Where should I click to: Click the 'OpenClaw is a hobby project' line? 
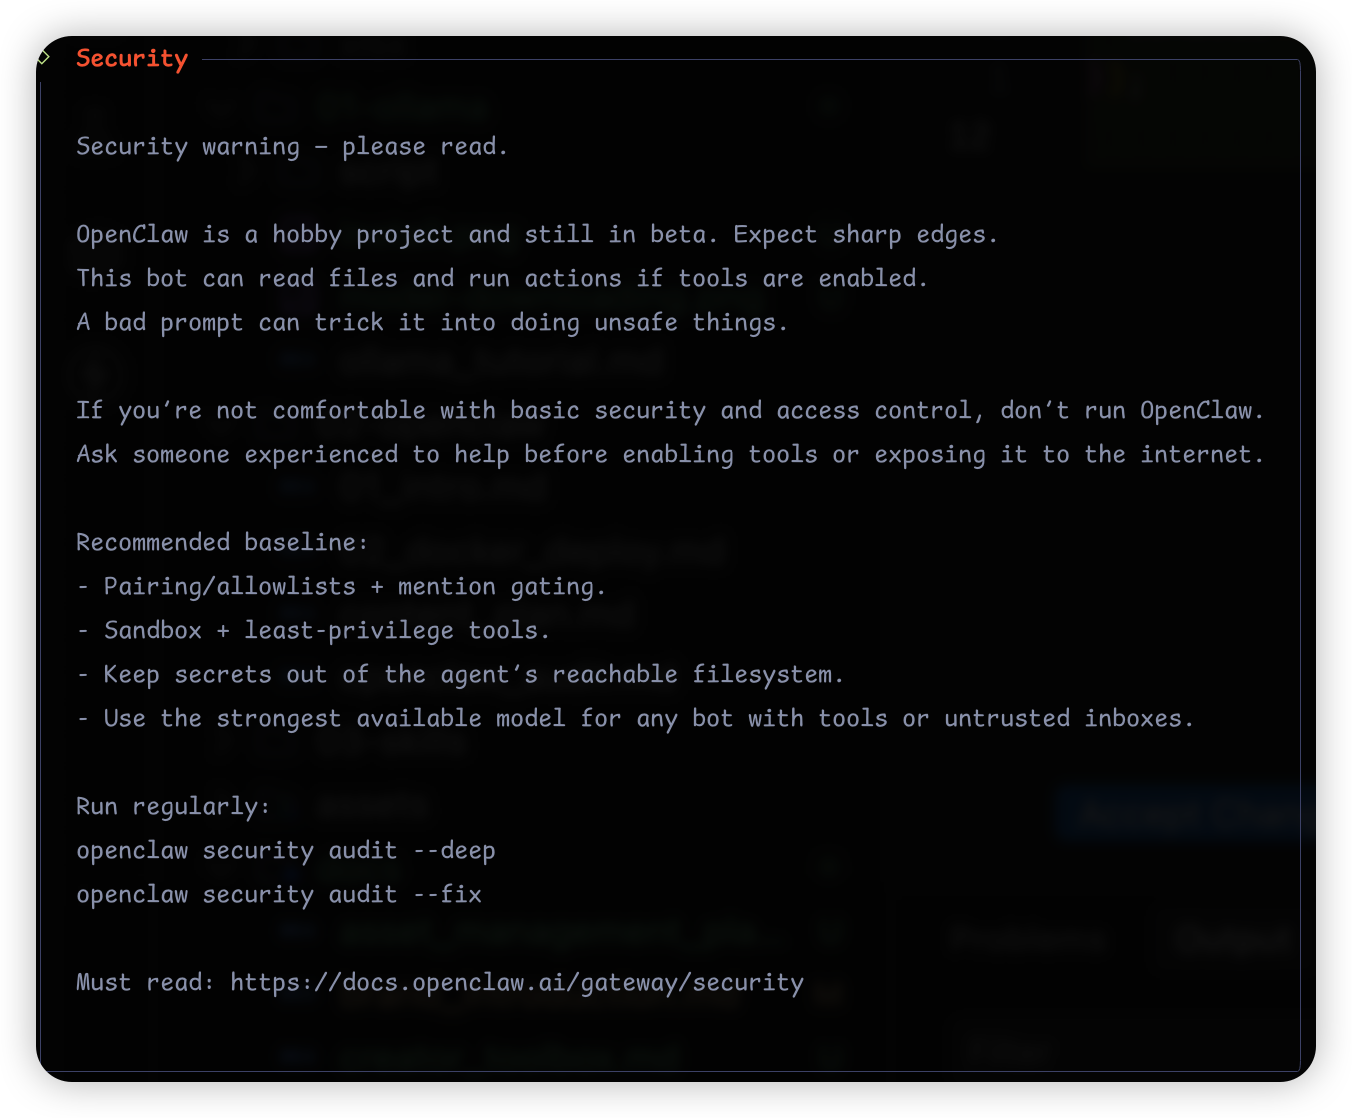(x=537, y=234)
